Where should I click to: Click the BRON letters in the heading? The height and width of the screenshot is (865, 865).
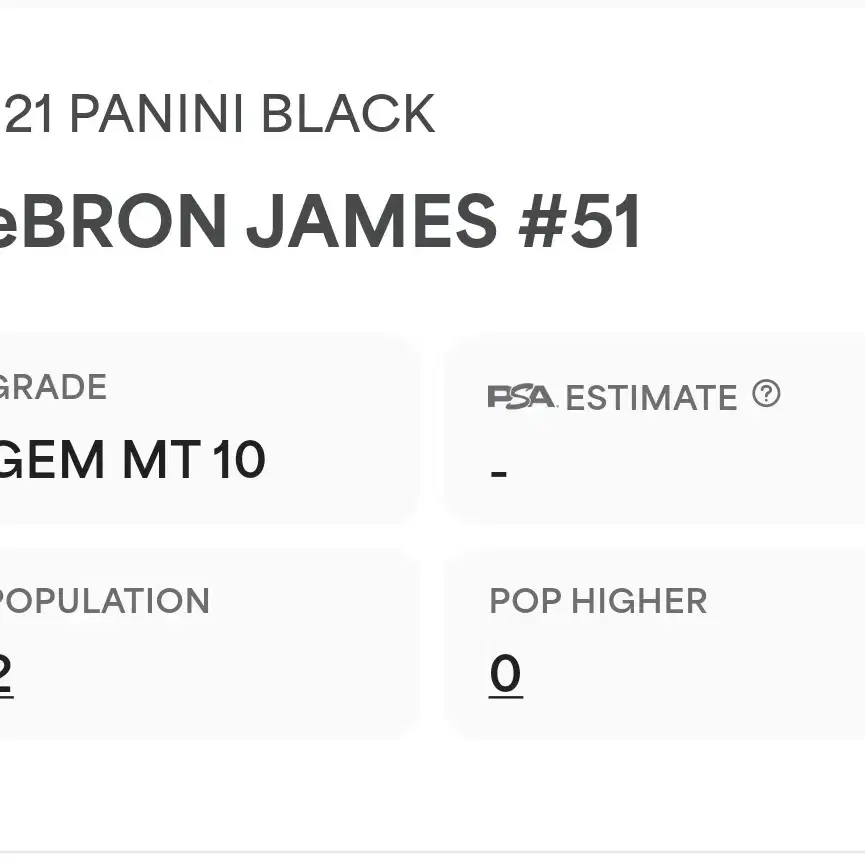click(124, 221)
